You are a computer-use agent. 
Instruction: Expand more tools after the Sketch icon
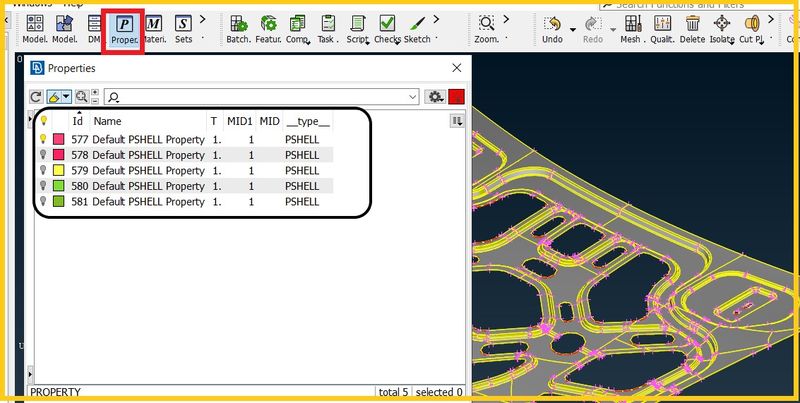pyautogui.click(x=436, y=19)
